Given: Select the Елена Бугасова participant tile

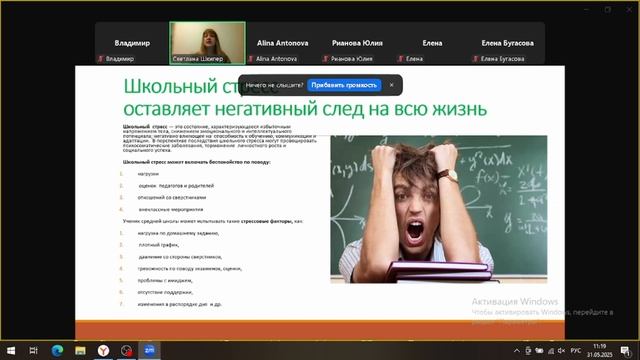Looking at the screenshot, I should (507, 43).
